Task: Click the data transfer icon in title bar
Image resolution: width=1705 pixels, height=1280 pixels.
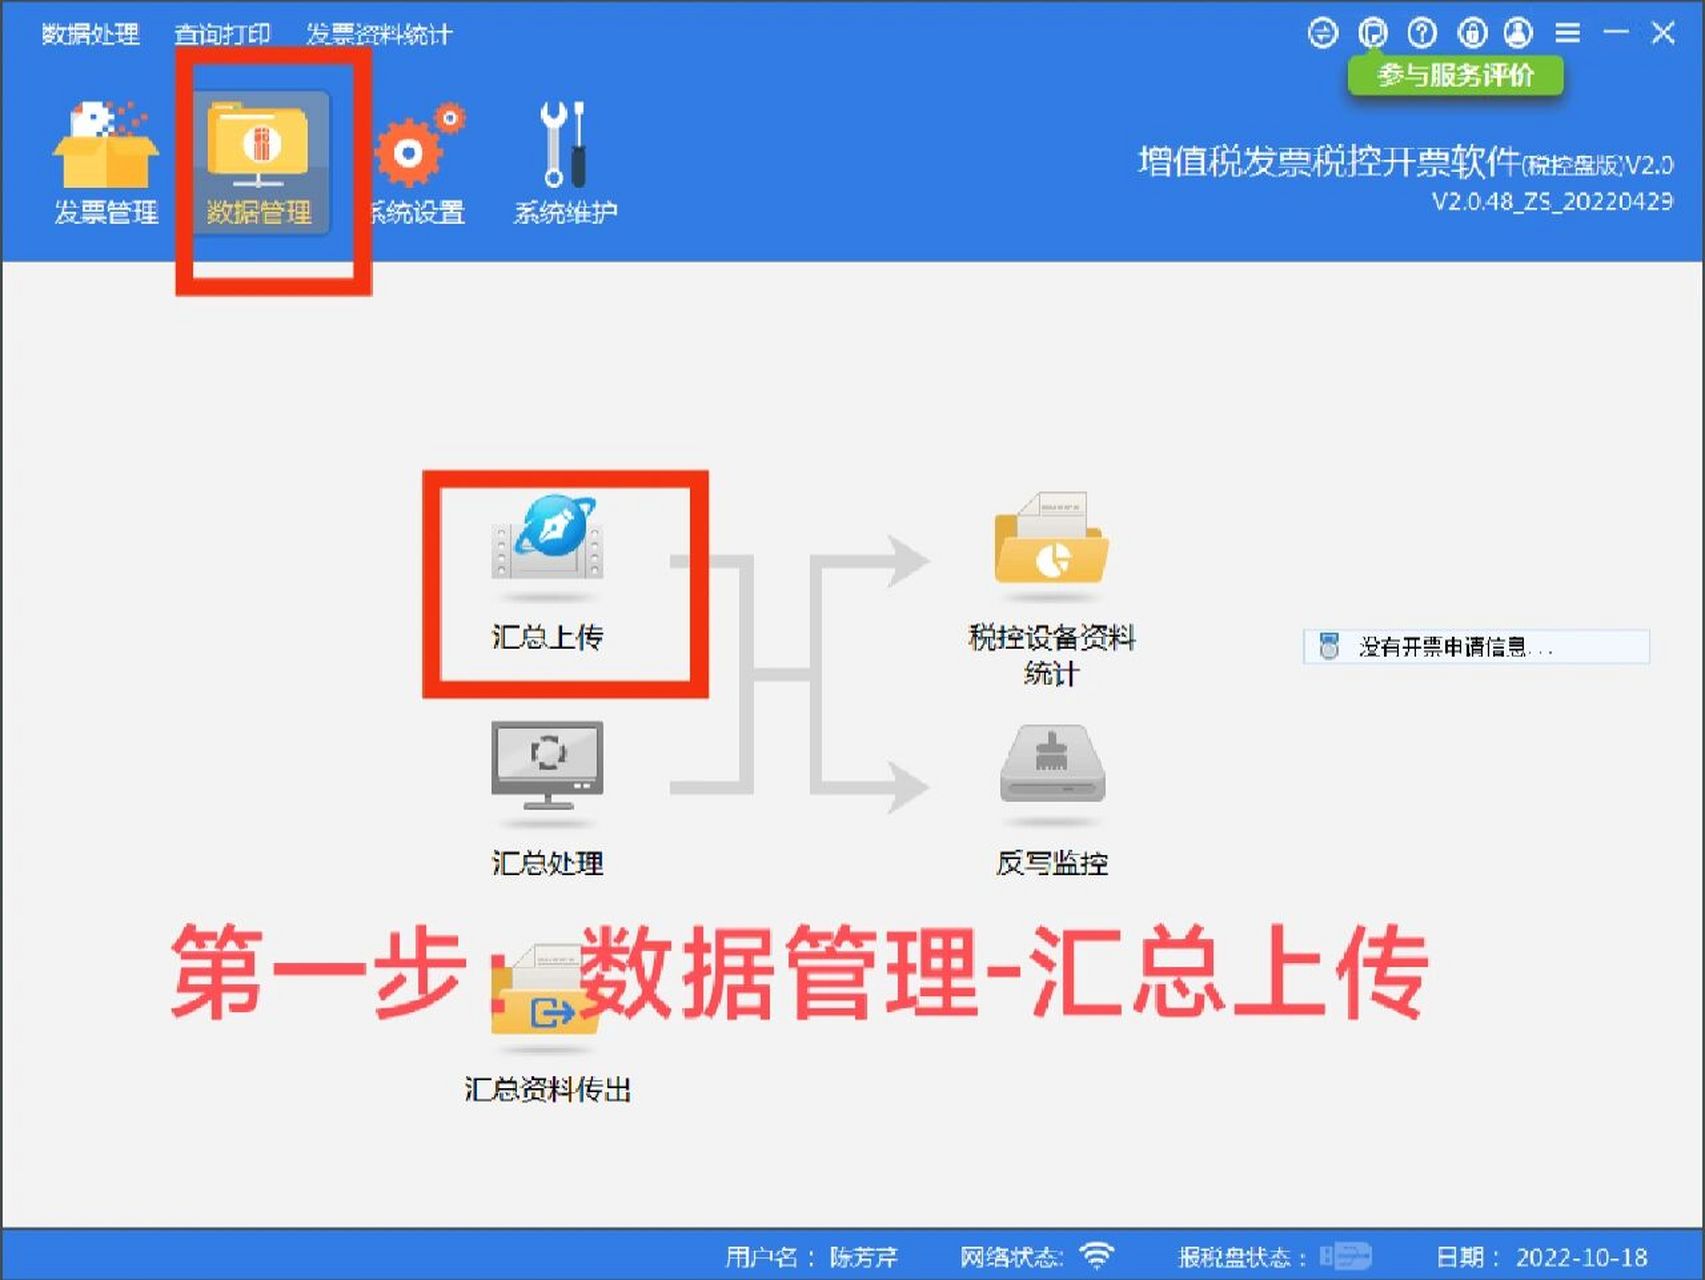Action: (1322, 32)
